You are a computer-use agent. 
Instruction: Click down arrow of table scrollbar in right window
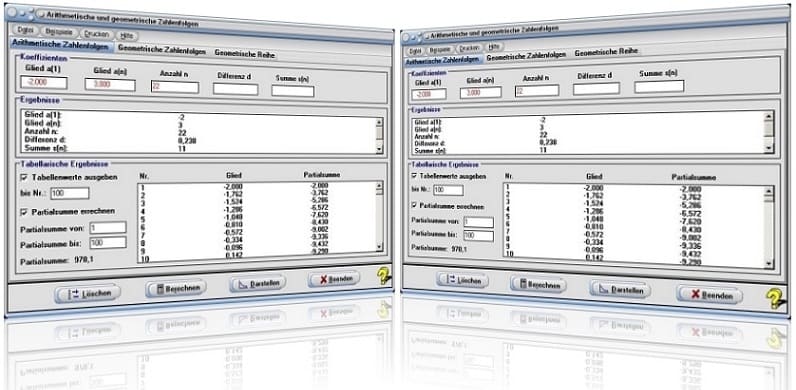point(769,264)
